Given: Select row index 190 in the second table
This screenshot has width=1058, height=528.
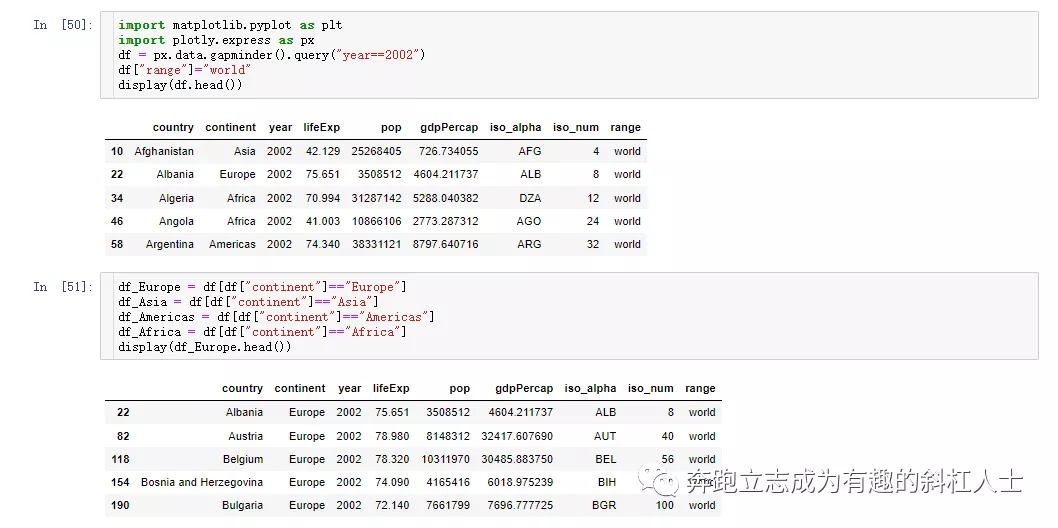Looking at the screenshot, I should click(120, 505).
